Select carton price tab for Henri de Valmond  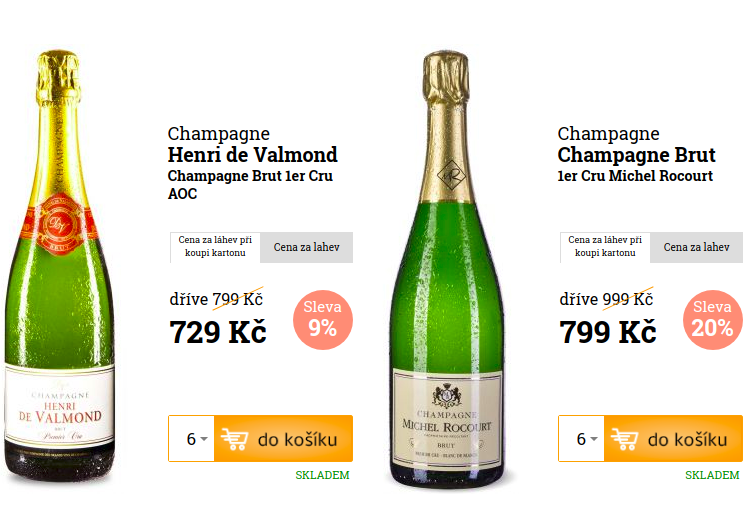tap(215, 247)
